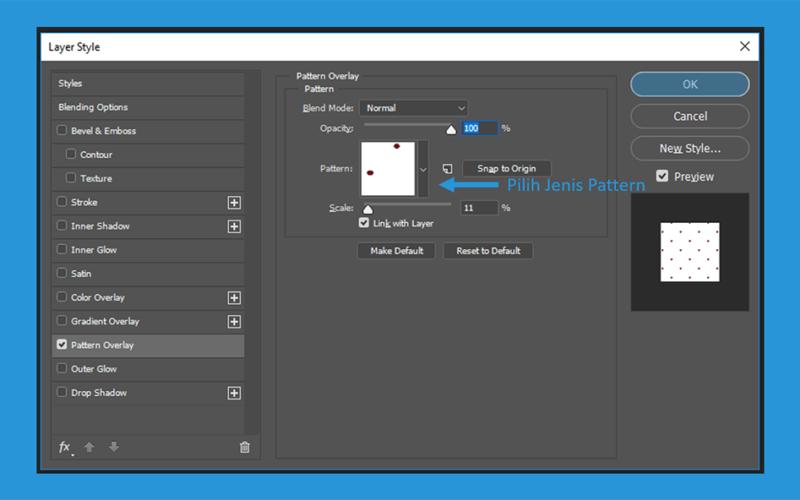
Task: Open the pattern picker dropdown arrow
Action: [423, 169]
